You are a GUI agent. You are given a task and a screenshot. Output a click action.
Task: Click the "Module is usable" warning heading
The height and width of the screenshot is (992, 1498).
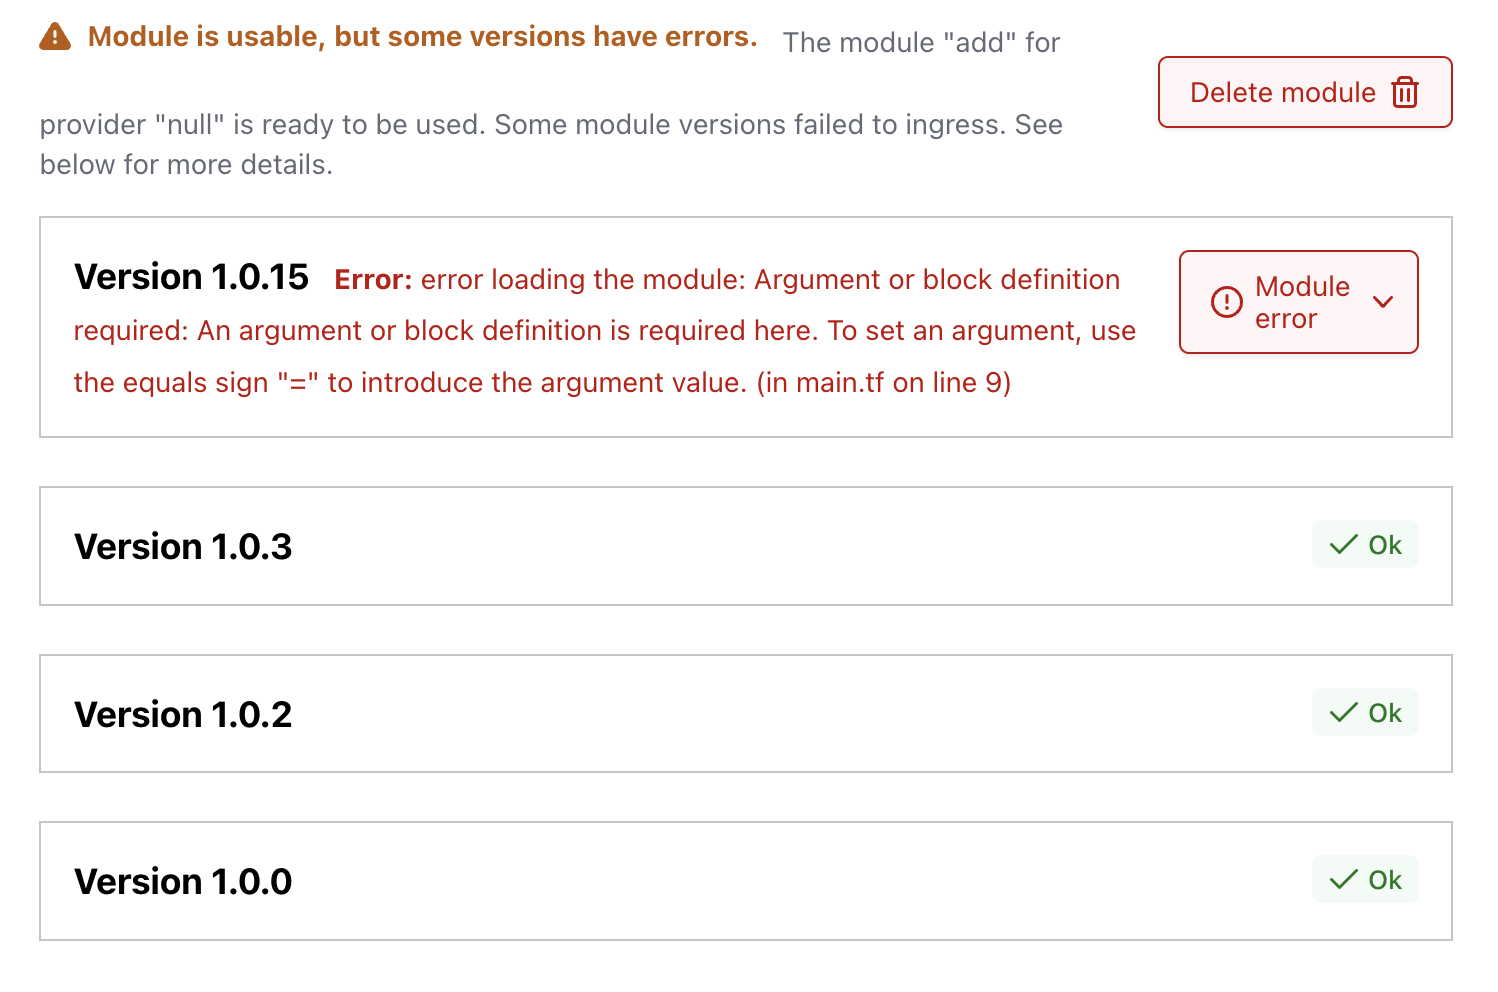pos(422,37)
